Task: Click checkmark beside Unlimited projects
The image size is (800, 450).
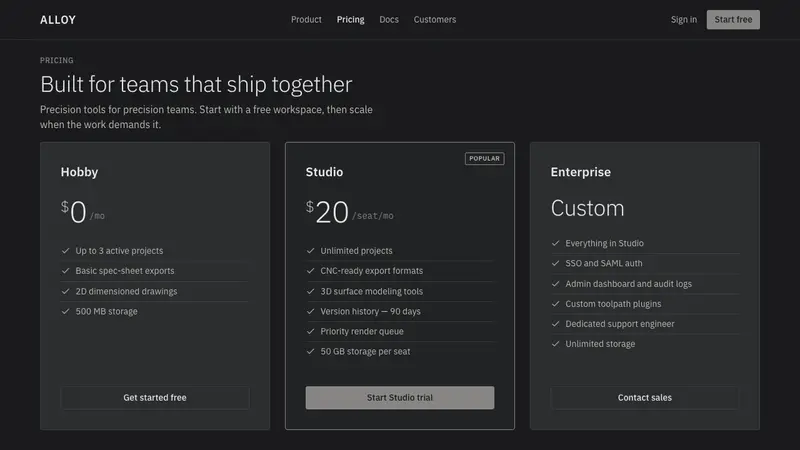Action: tap(310, 251)
